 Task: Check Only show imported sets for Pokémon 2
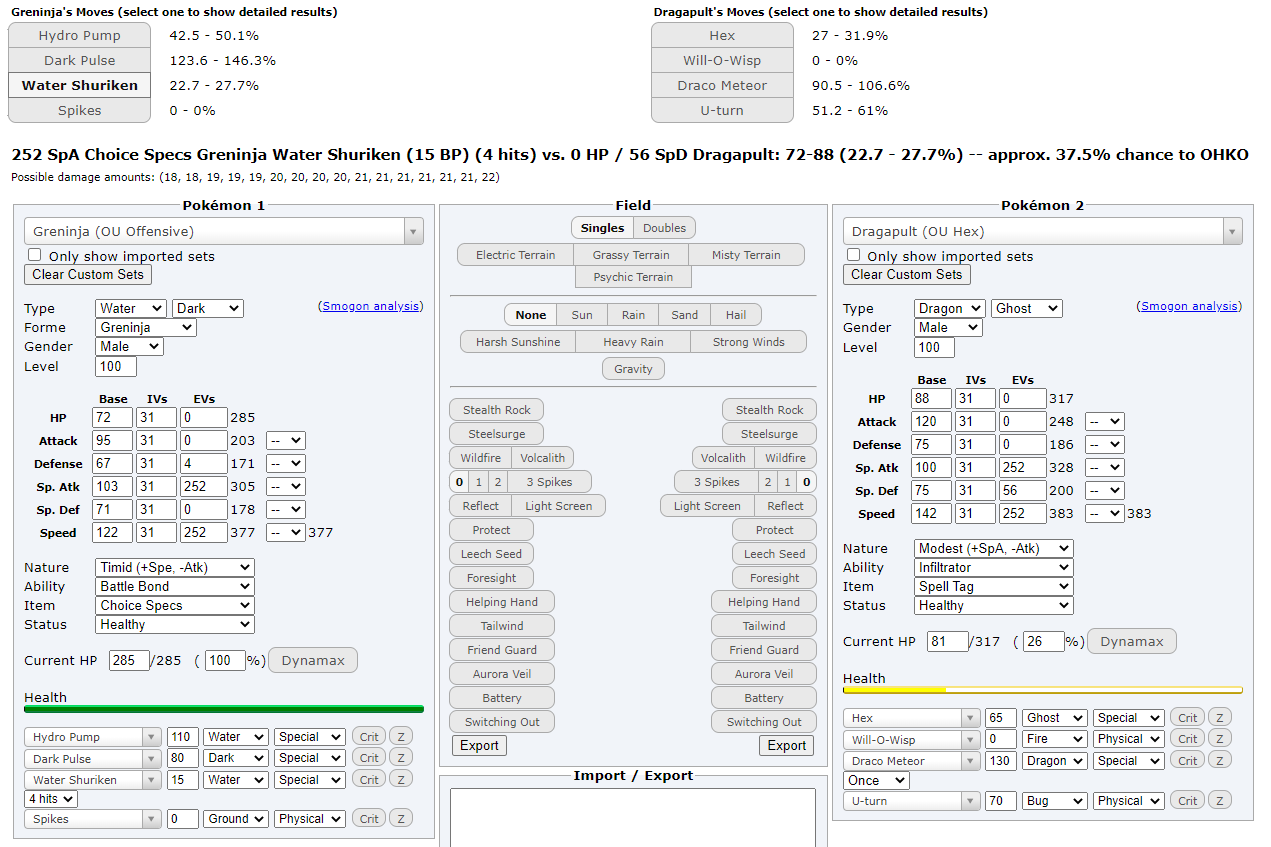pyautogui.click(x=854, y=256)
